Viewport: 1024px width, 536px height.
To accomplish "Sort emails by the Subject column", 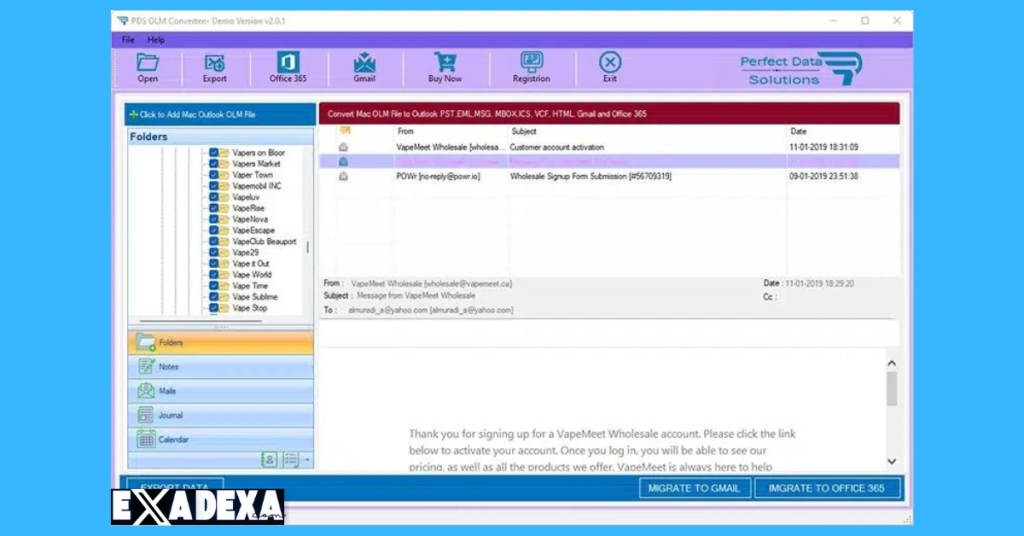I will coord(524,131).
